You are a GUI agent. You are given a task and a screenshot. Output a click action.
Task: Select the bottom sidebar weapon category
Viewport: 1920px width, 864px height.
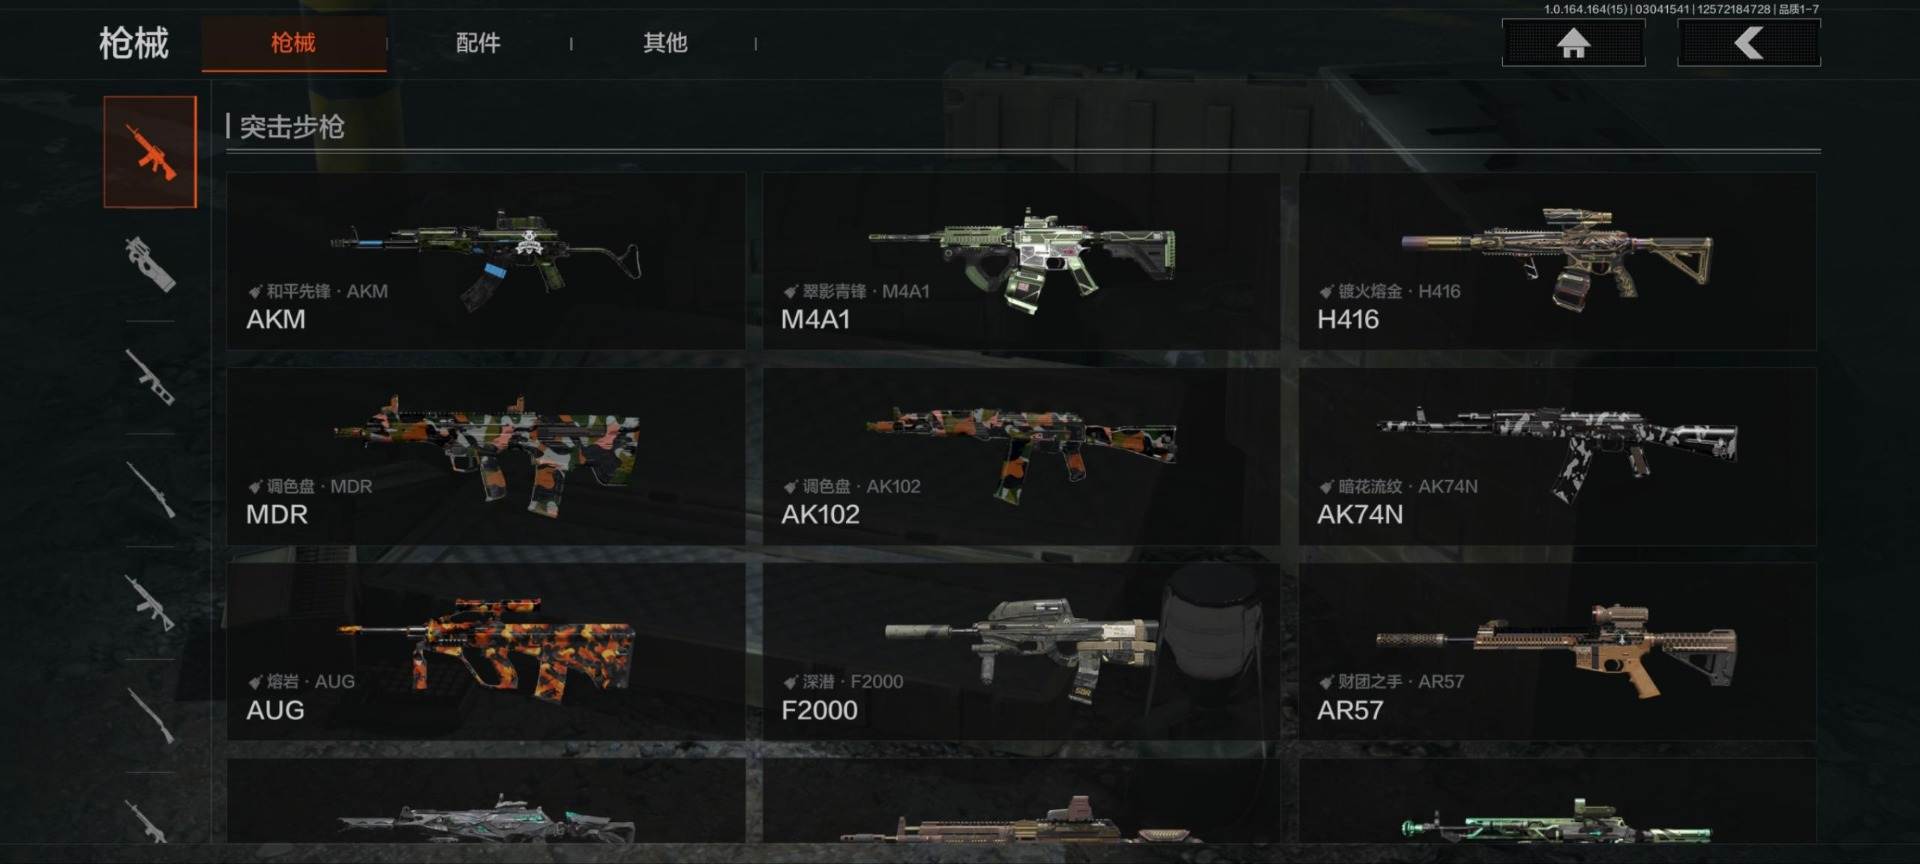tap(150, 820)
